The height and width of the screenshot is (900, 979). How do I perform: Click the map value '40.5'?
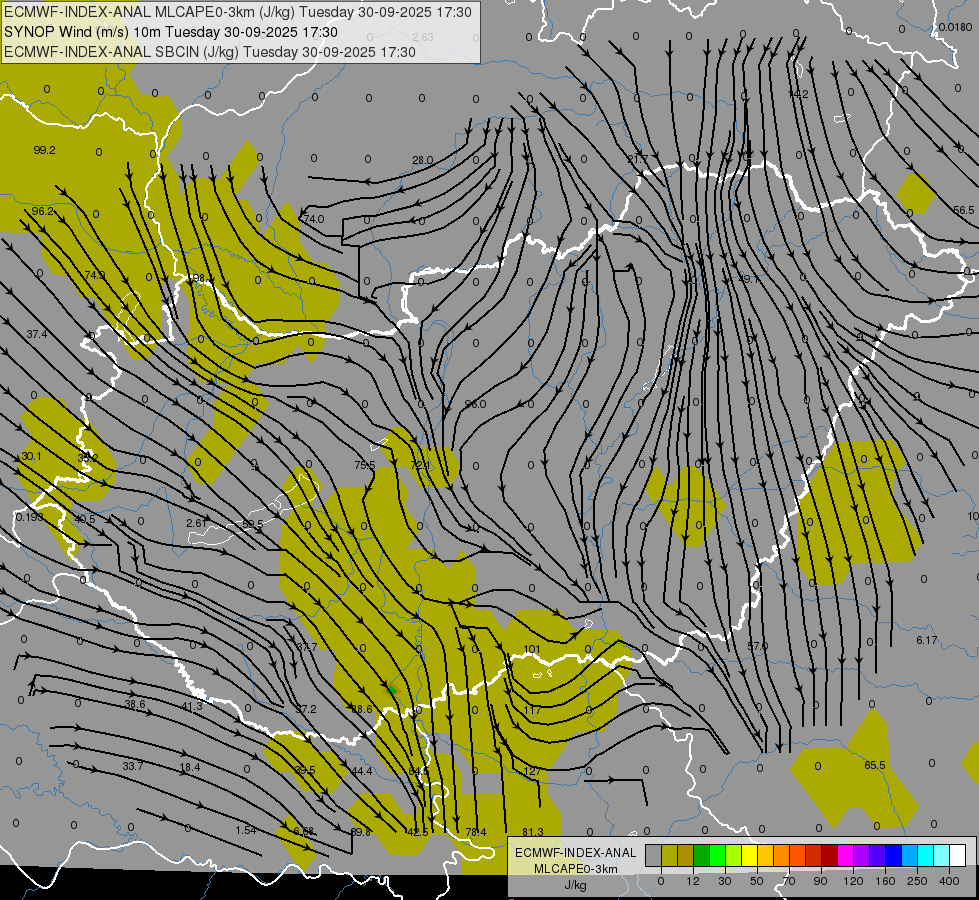pyautogui.click(x=85, y=519)
